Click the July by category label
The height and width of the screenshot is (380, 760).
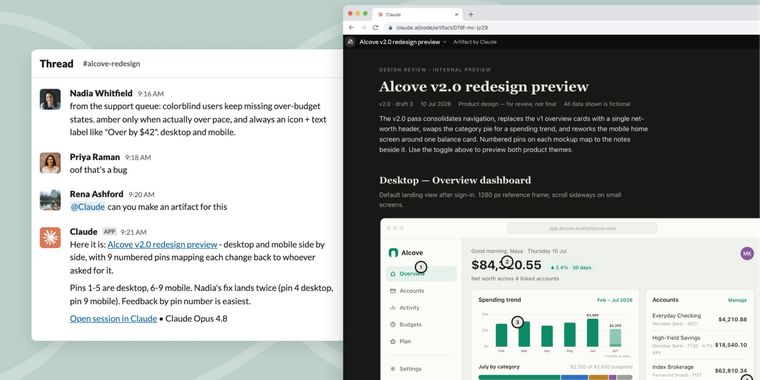pos(499,366)
